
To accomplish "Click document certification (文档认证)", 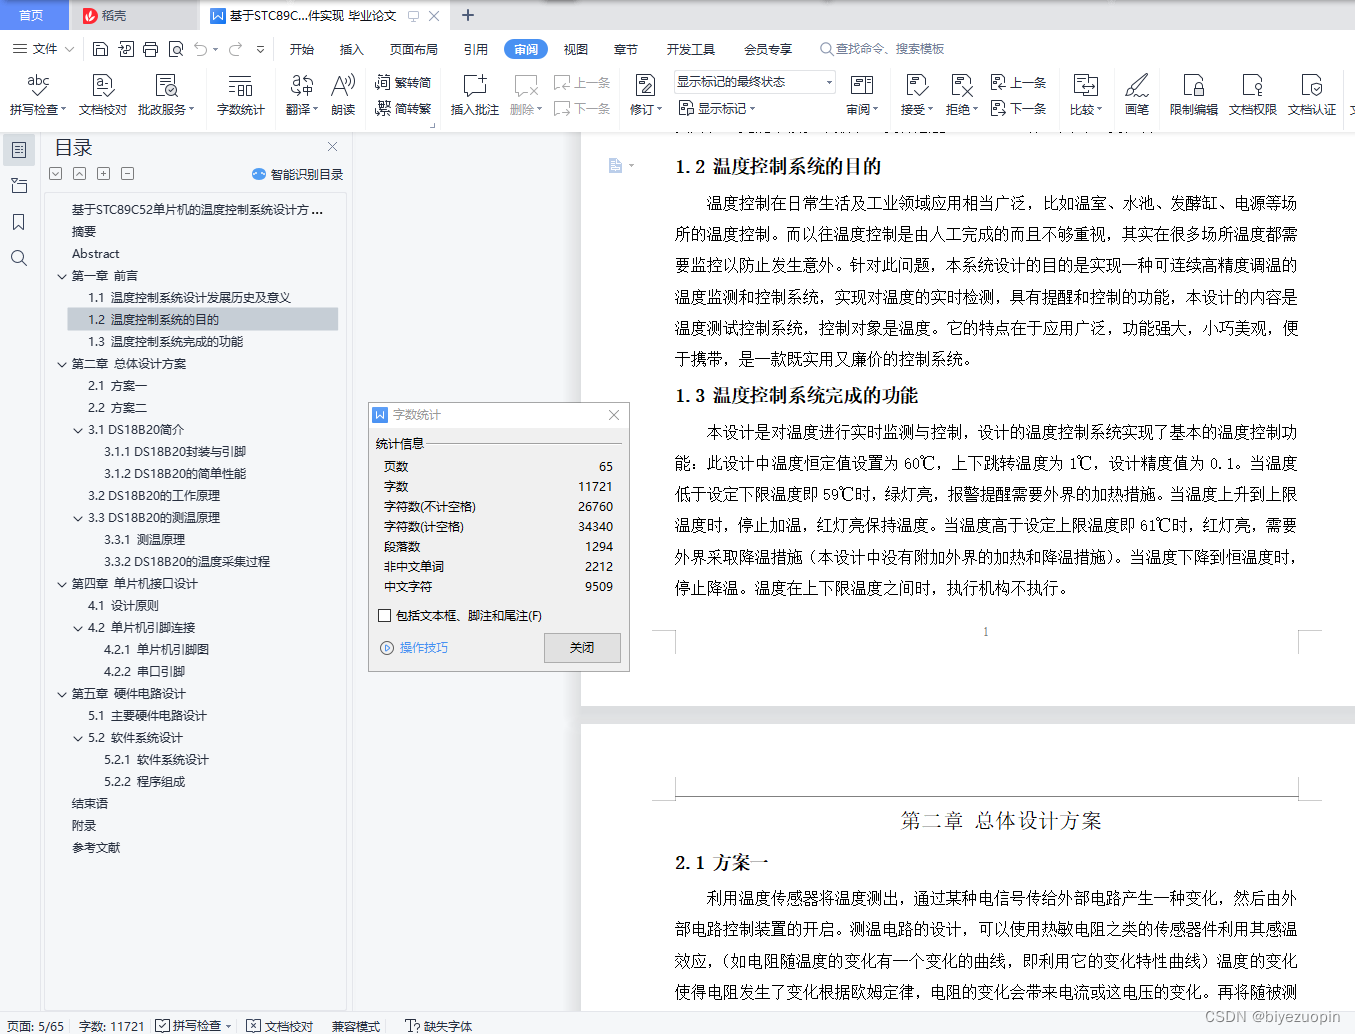I will tap(1312, 95).
